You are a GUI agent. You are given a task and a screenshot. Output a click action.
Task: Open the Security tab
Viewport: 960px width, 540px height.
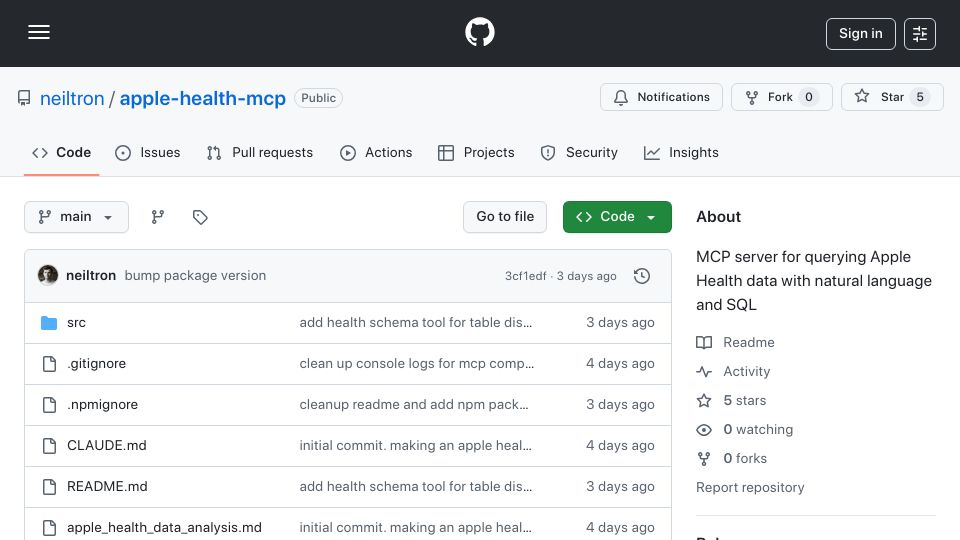[579, 152]
